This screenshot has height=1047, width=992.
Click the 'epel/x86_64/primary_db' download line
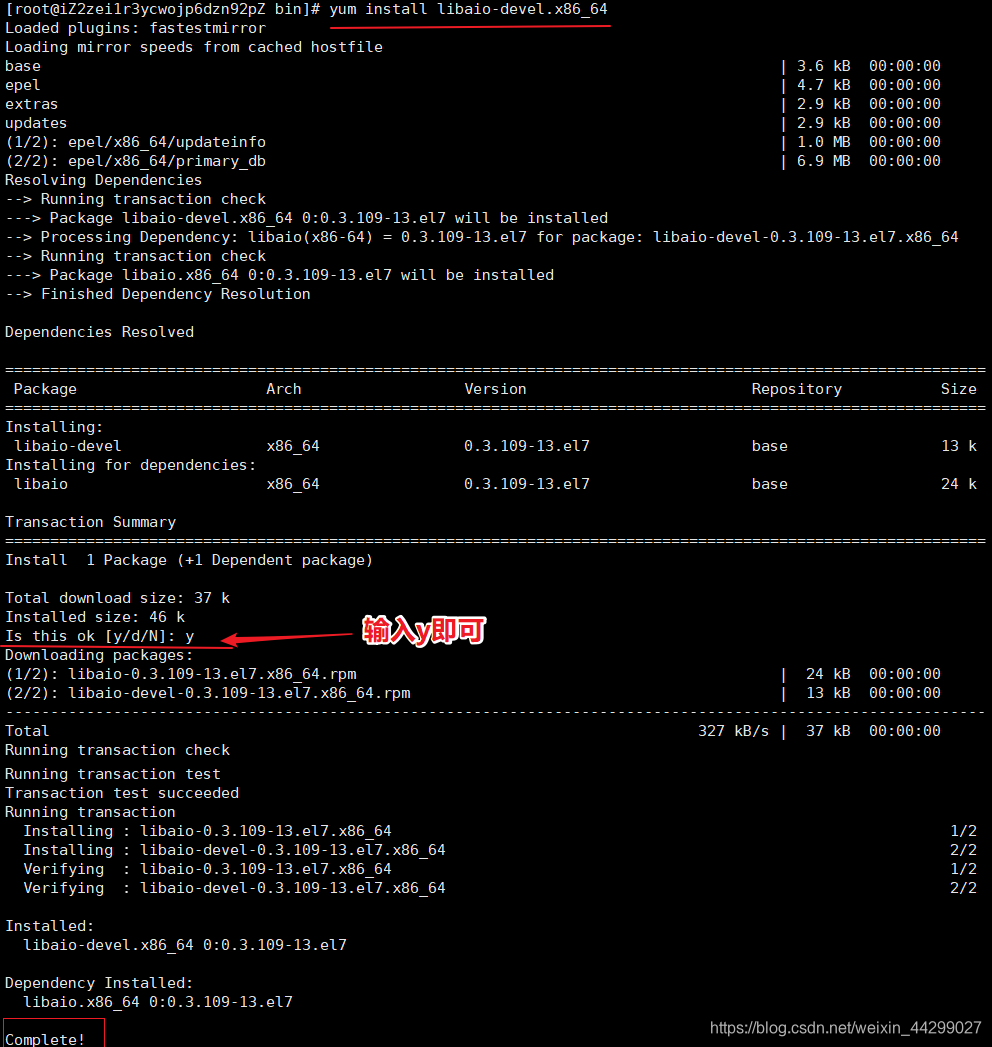(473, 161)
